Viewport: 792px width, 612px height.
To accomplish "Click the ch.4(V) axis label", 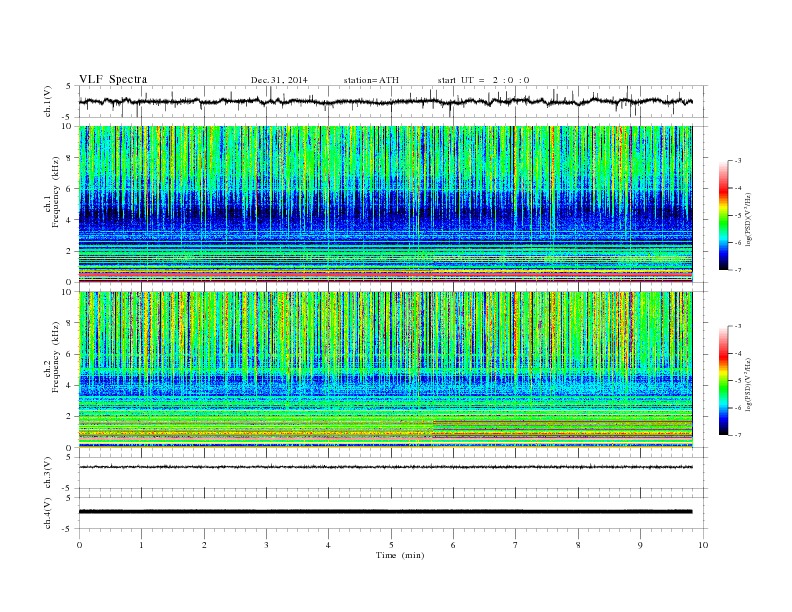I will click(48, 514).
